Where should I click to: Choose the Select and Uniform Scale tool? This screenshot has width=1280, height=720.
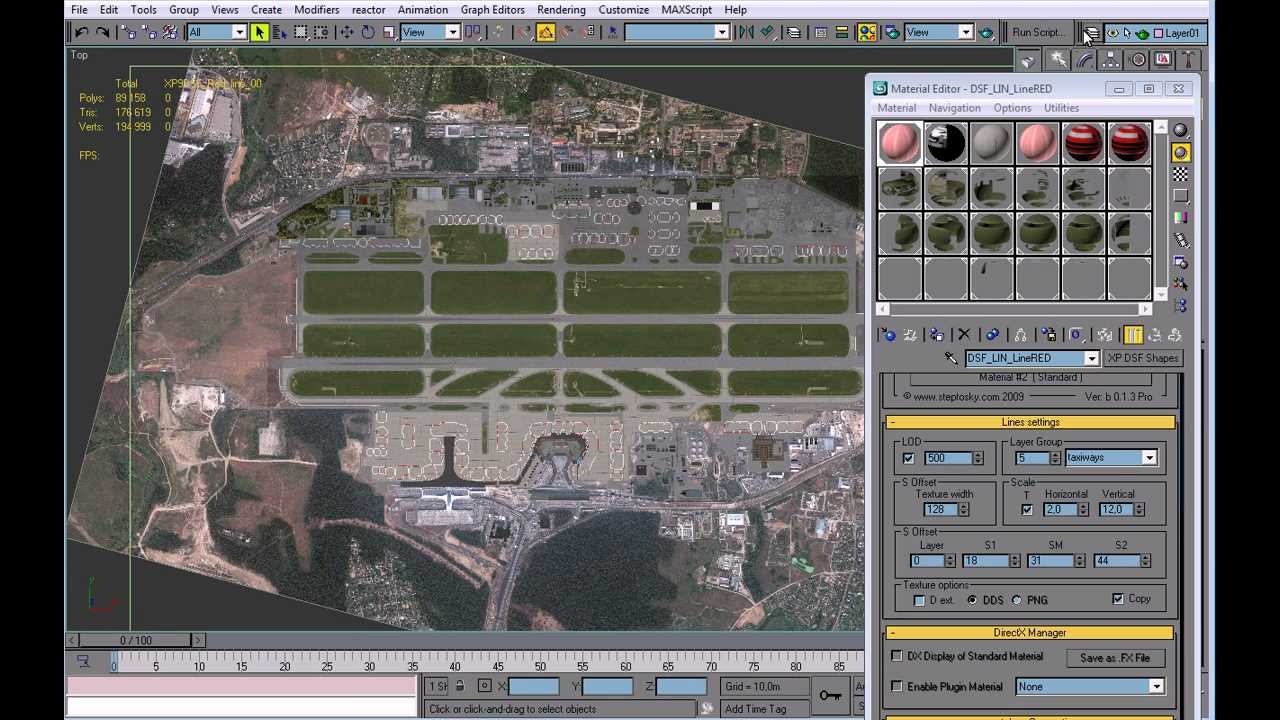coord(388,33)
